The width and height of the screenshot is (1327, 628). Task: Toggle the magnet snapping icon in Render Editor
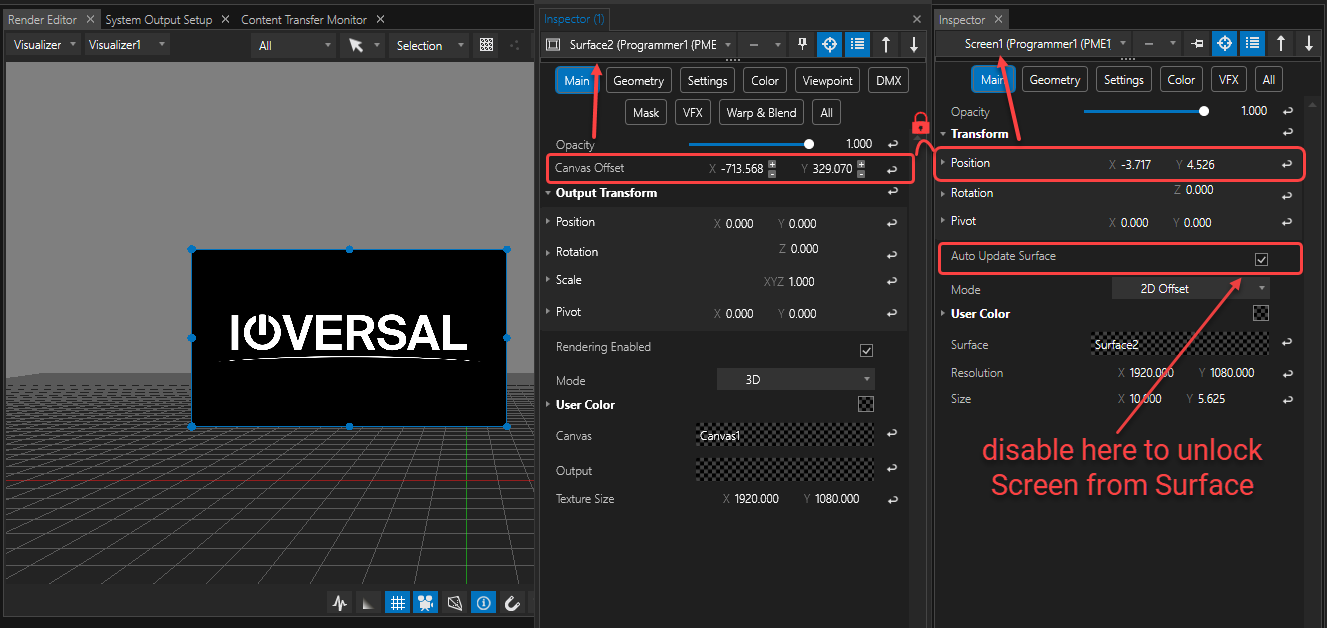point(512,603)
